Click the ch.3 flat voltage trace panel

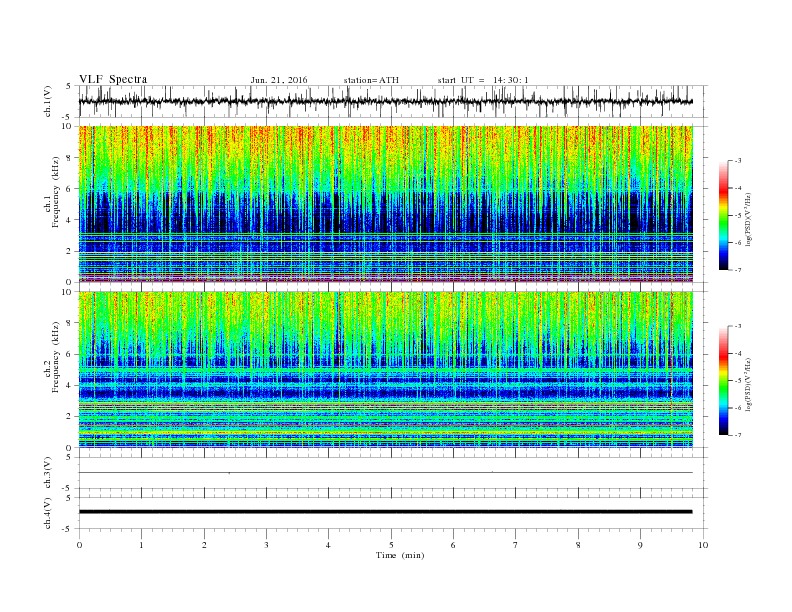click(393, 473)
